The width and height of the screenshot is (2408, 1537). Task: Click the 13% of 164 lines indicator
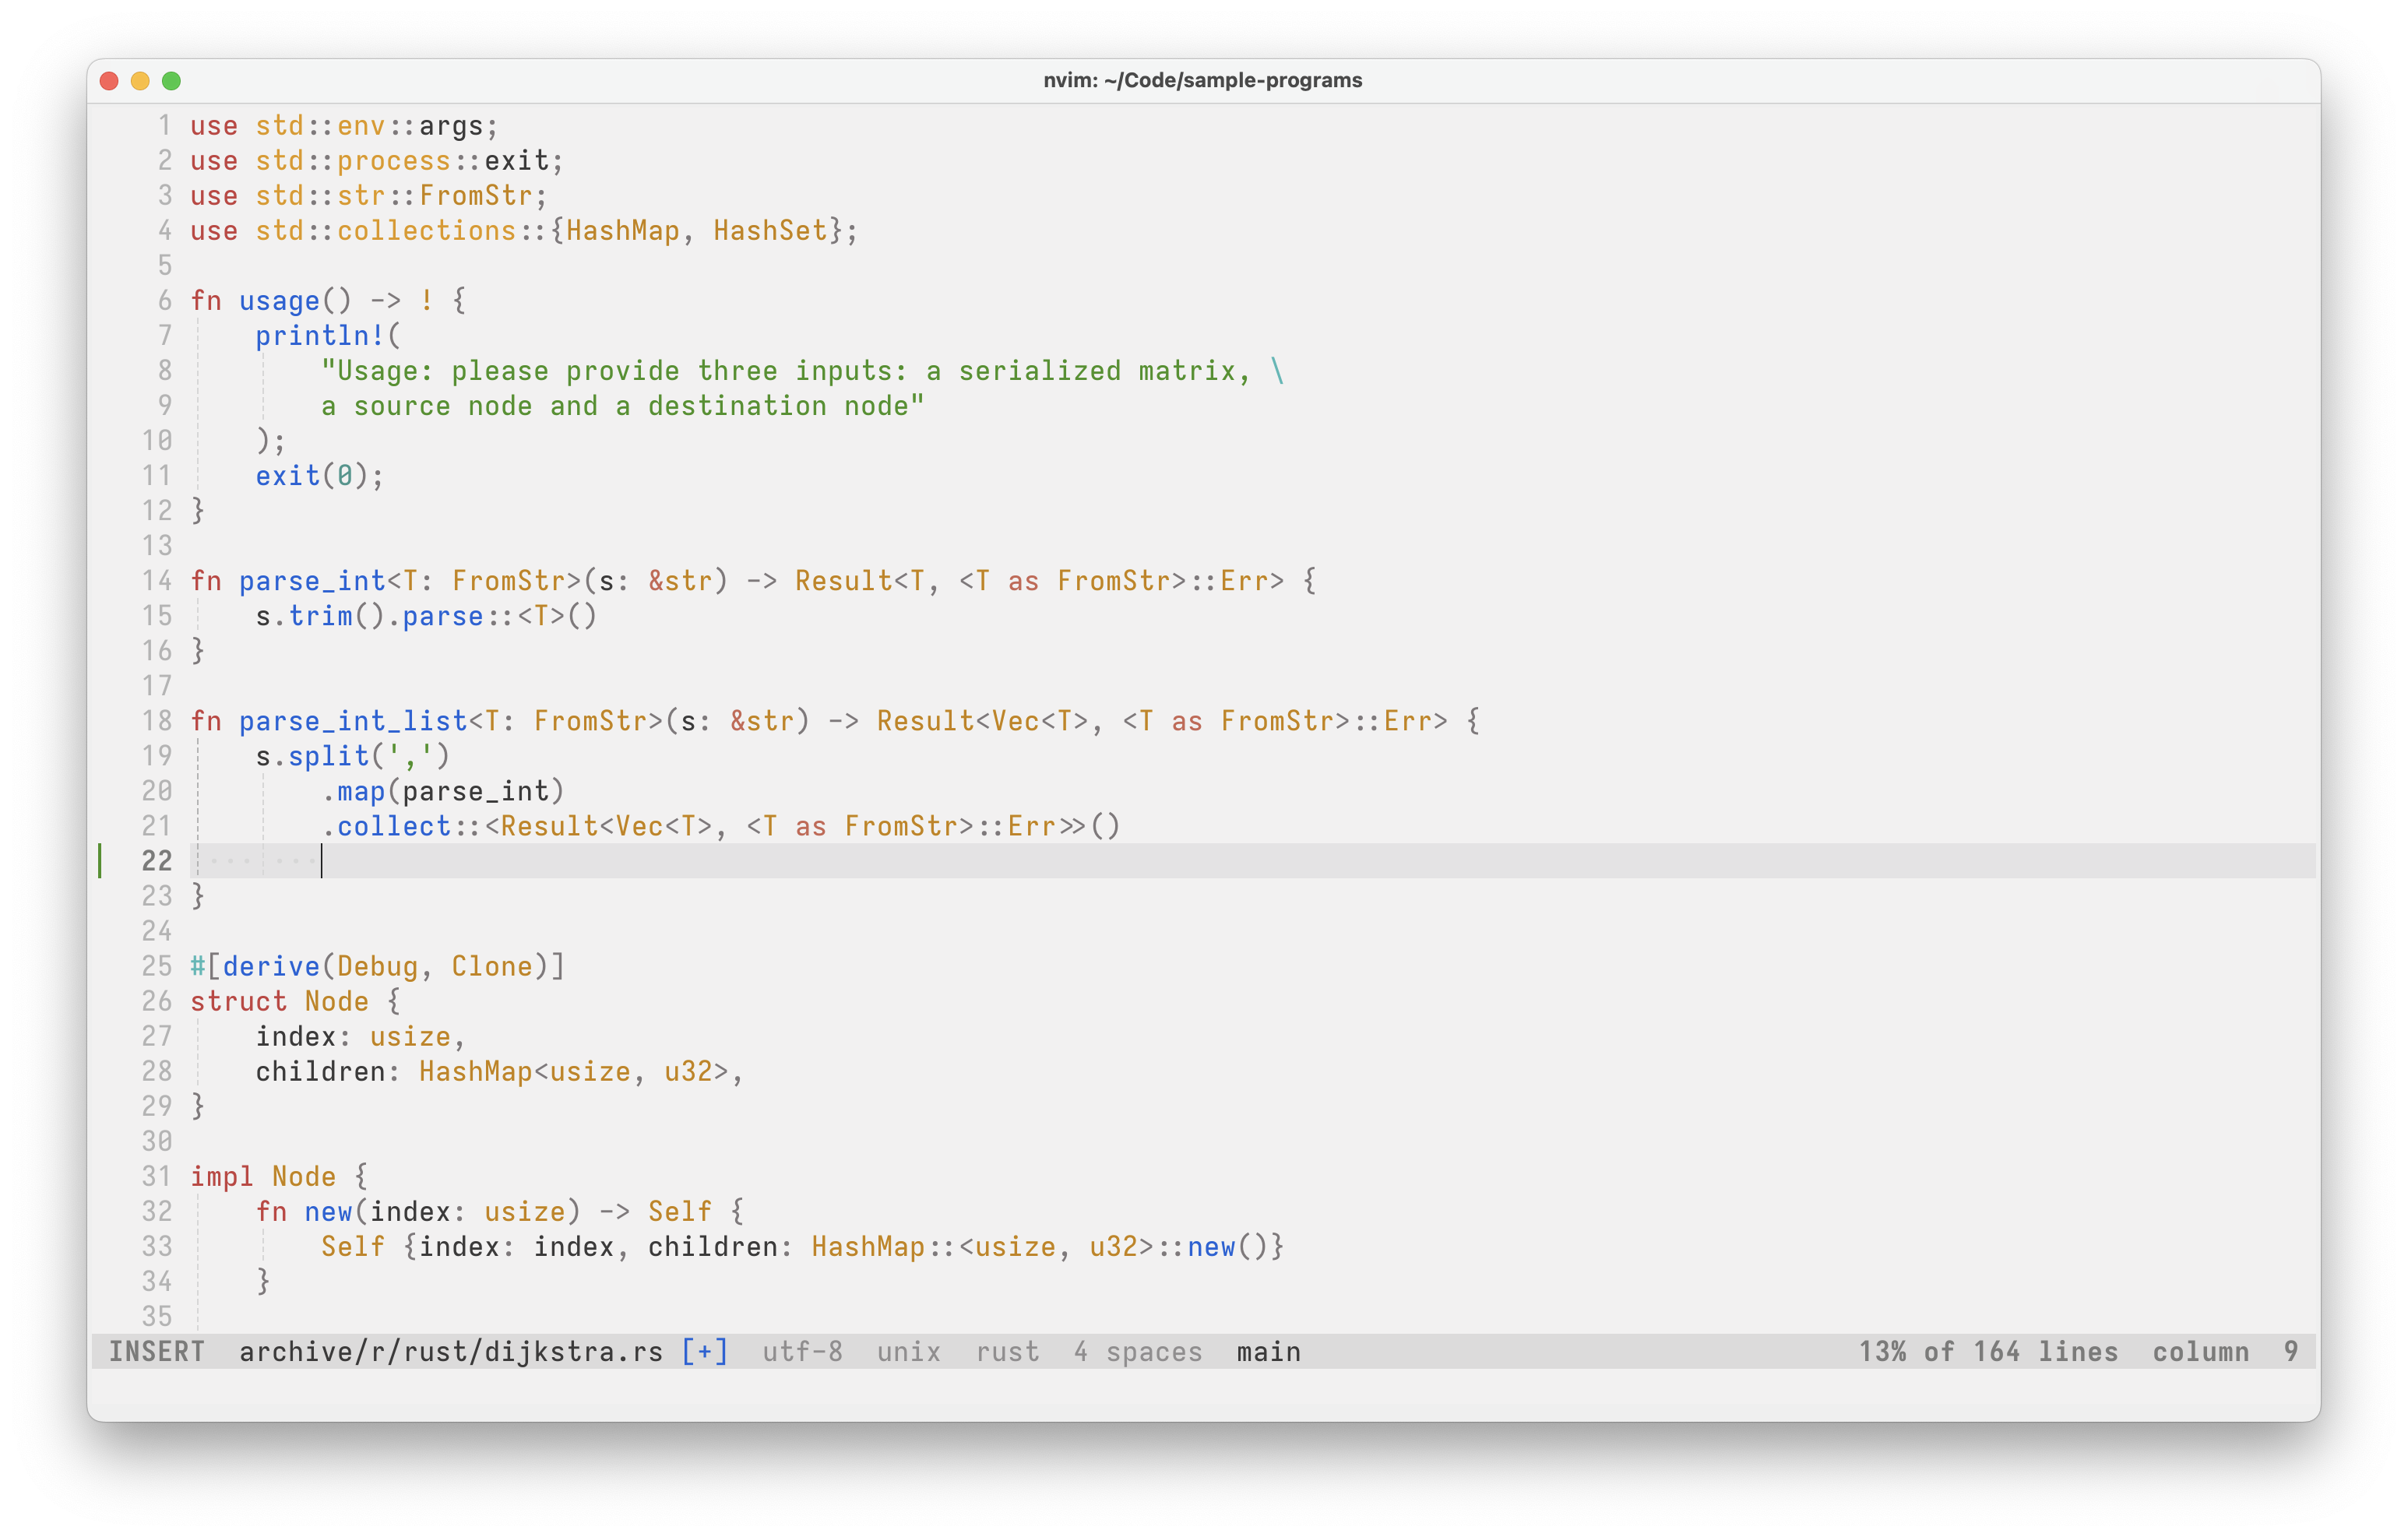pyautogui.click(x=1988, y=1352)
